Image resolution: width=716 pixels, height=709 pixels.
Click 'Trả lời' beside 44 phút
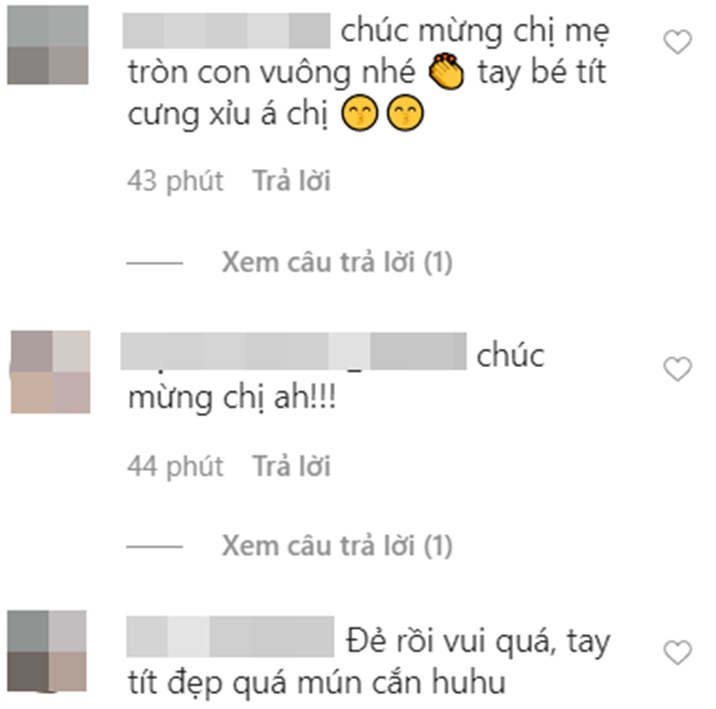coord(291,466)
